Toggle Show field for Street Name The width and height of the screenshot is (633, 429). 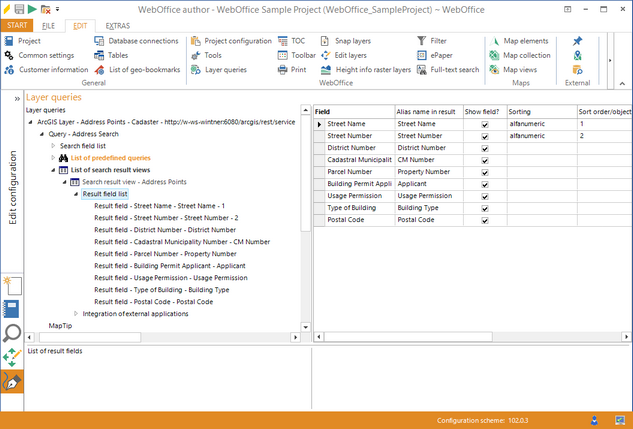[x=485, y=124]
